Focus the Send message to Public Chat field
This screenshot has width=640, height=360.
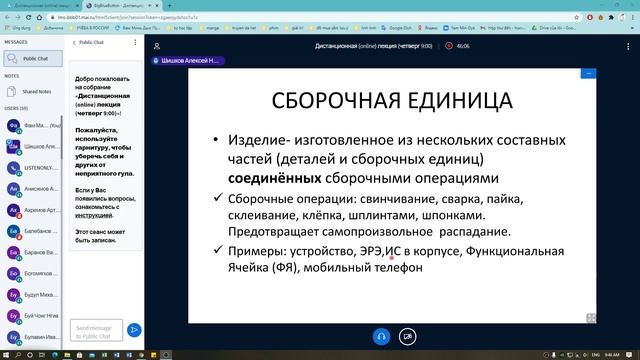click(x=96, y=330)
